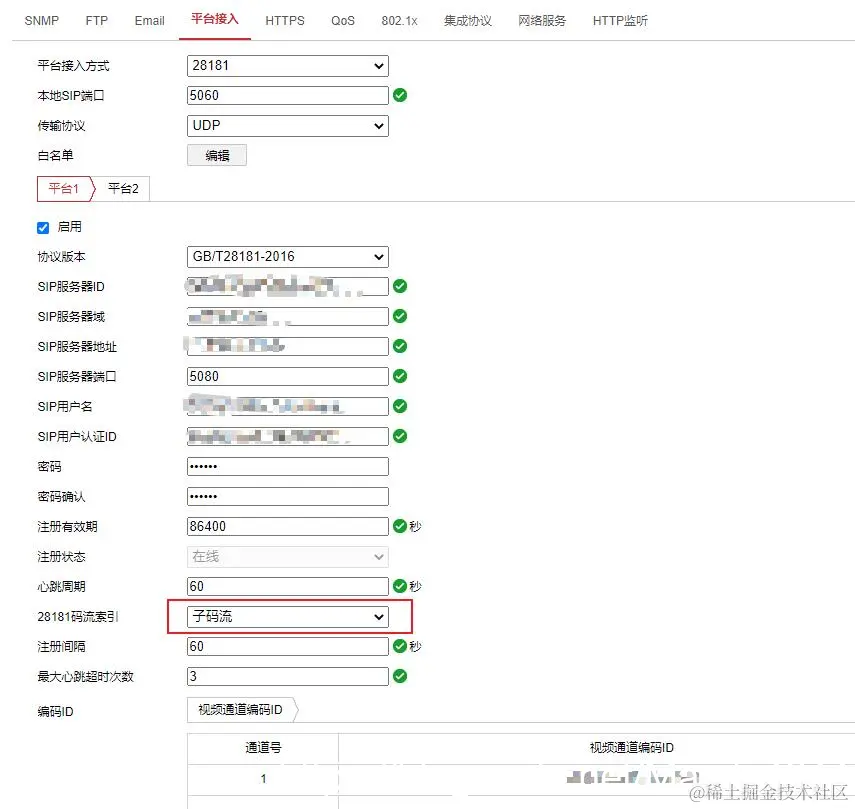Click the 视频通道编码ID button
Screen dimensions: 855x809
(242, 711)
